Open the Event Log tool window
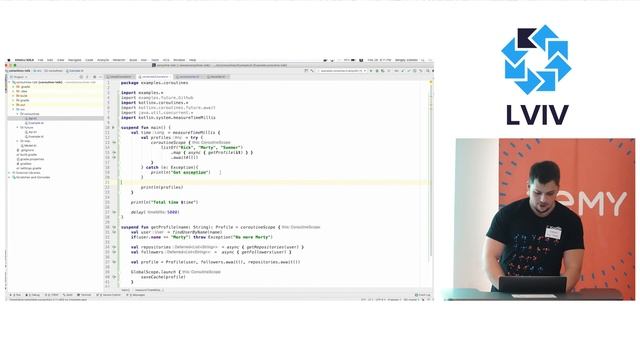 [x=422, y=295]
